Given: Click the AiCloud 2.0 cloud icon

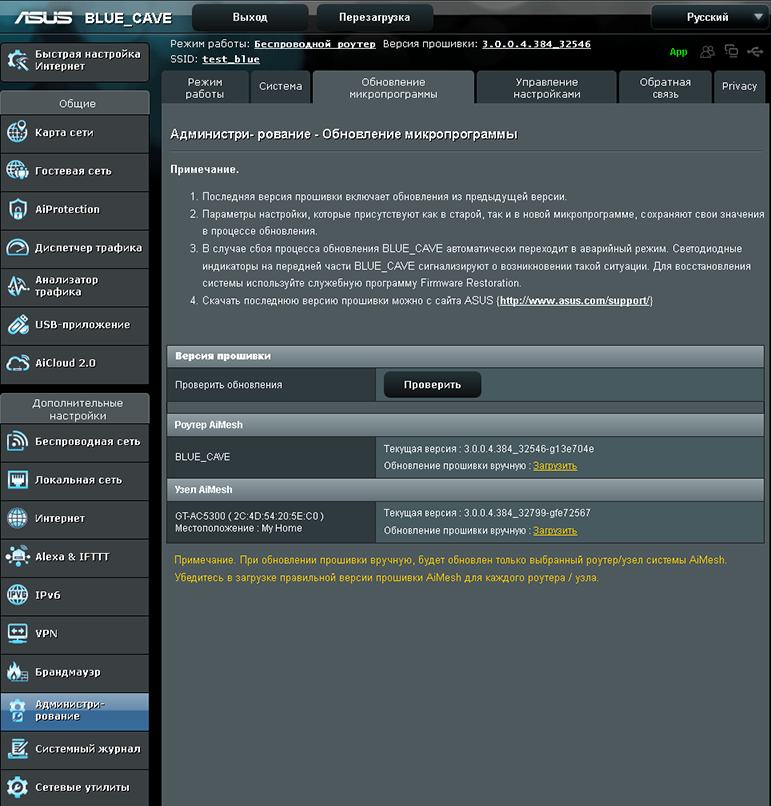Looking at the screenshot, I should pyautogui.click(x=17, y=363).
